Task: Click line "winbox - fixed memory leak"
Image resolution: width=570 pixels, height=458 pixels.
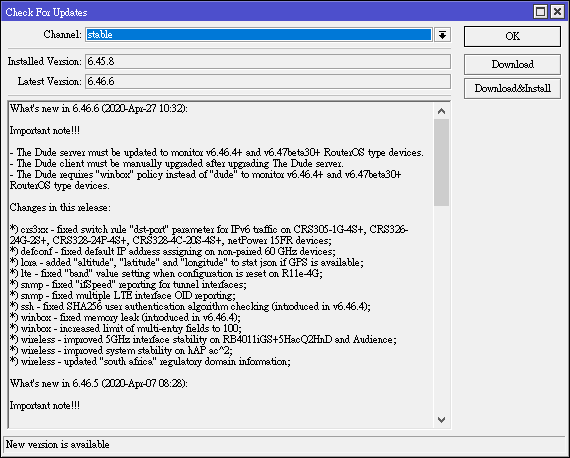Action: coord(125,317)
